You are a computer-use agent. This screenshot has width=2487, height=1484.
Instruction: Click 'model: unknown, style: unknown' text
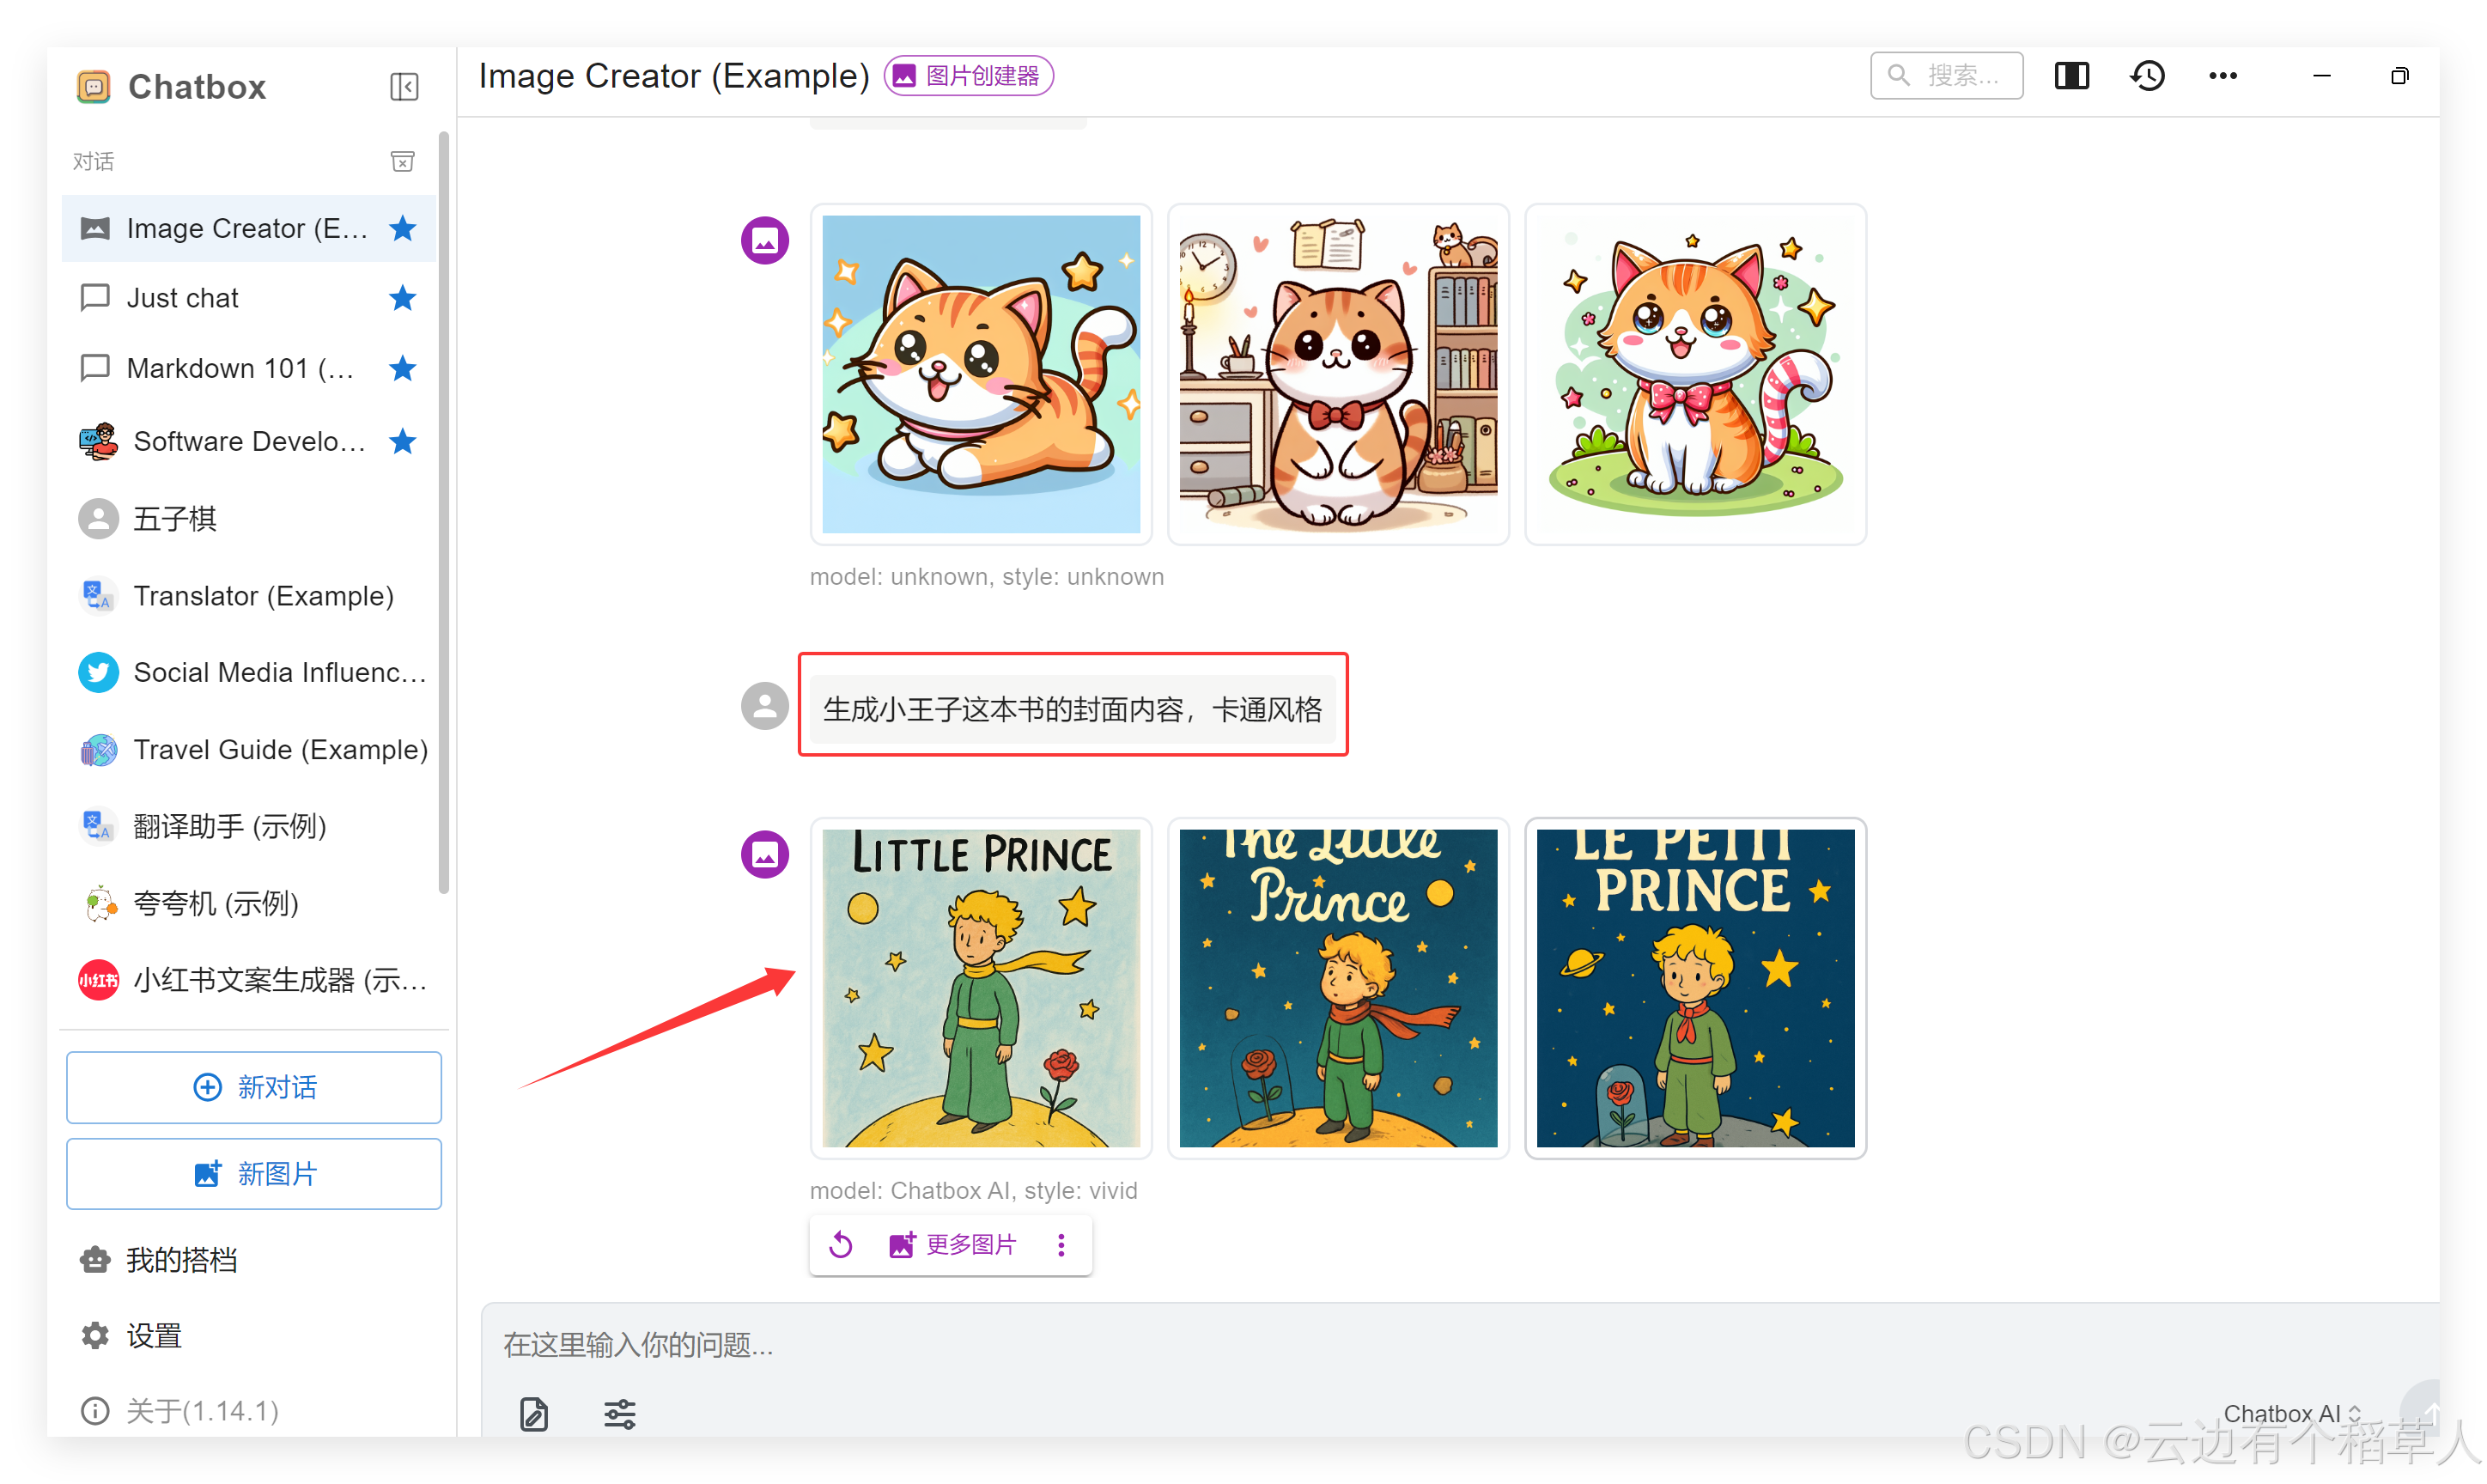tap(986, 577)
